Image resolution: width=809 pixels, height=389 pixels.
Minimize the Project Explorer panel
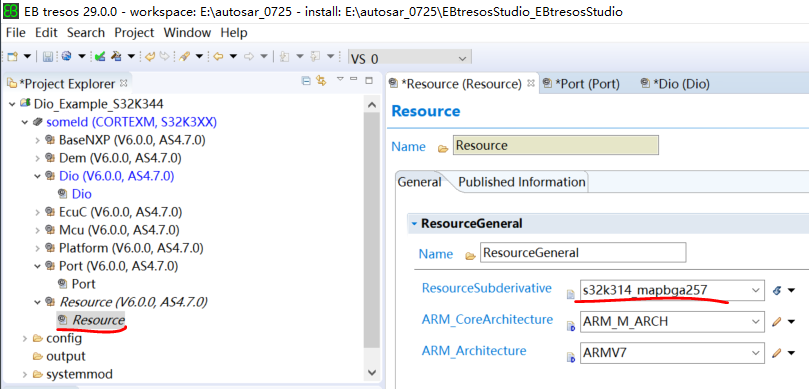pos(354,79)
